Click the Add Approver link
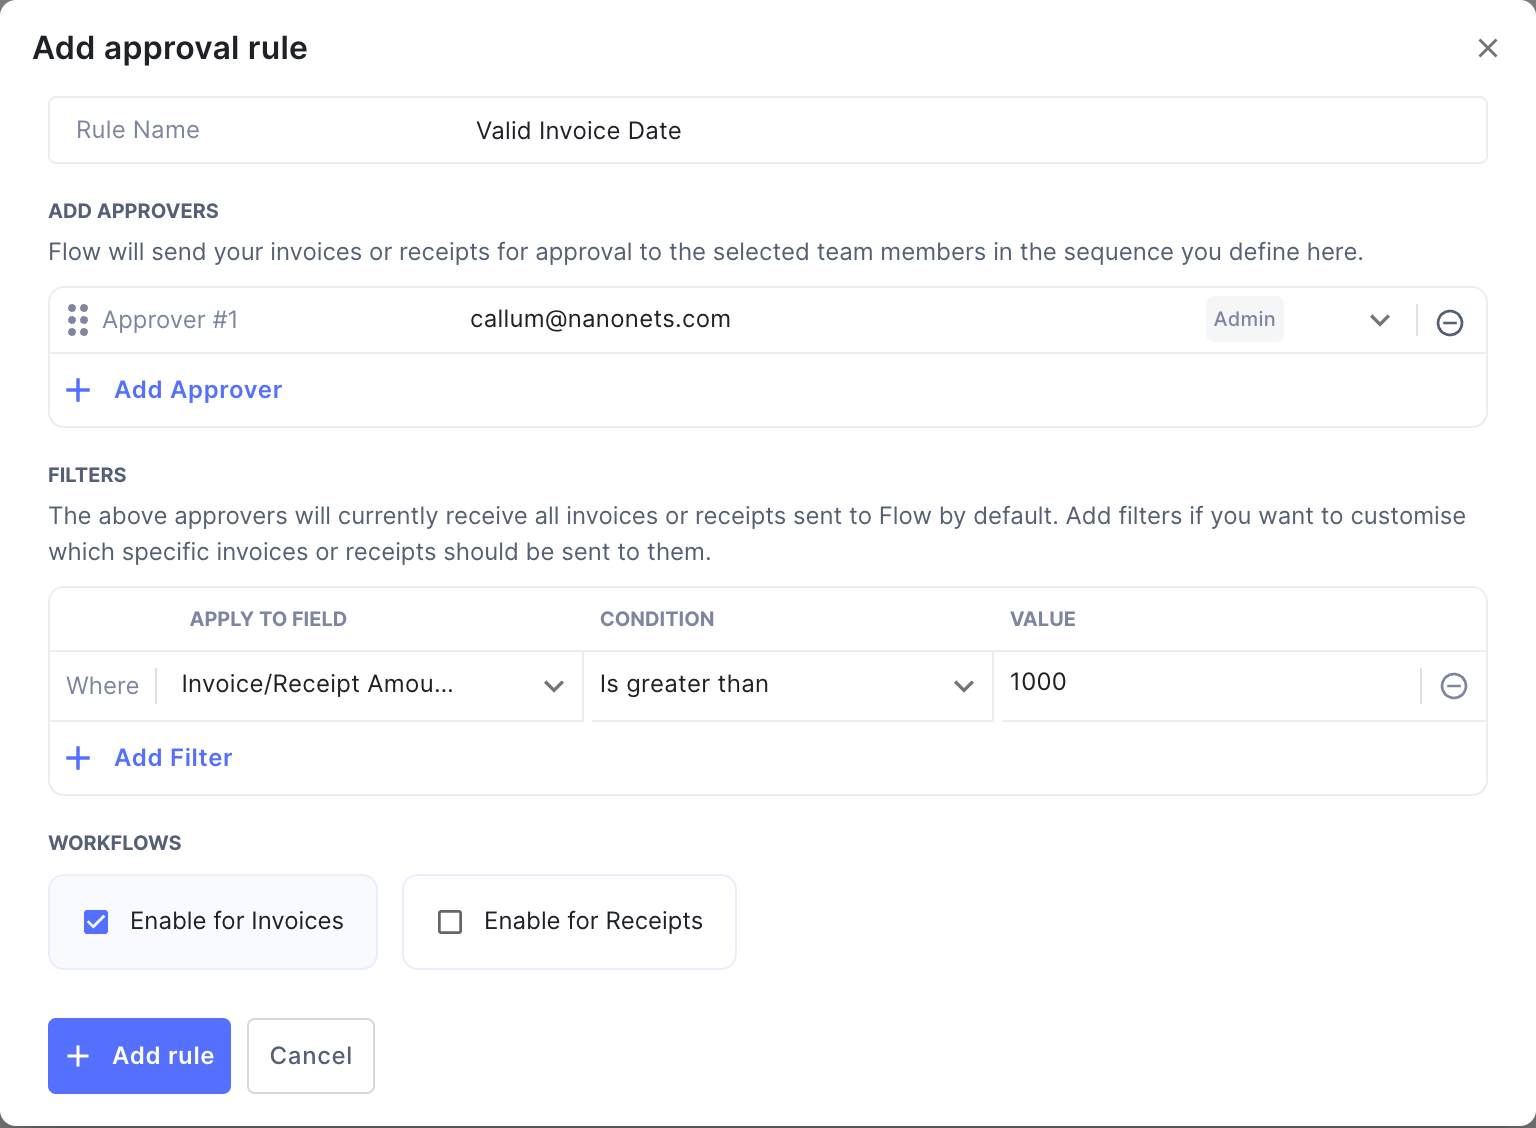The image size is (1536, 1128). [x=197, y=390]
